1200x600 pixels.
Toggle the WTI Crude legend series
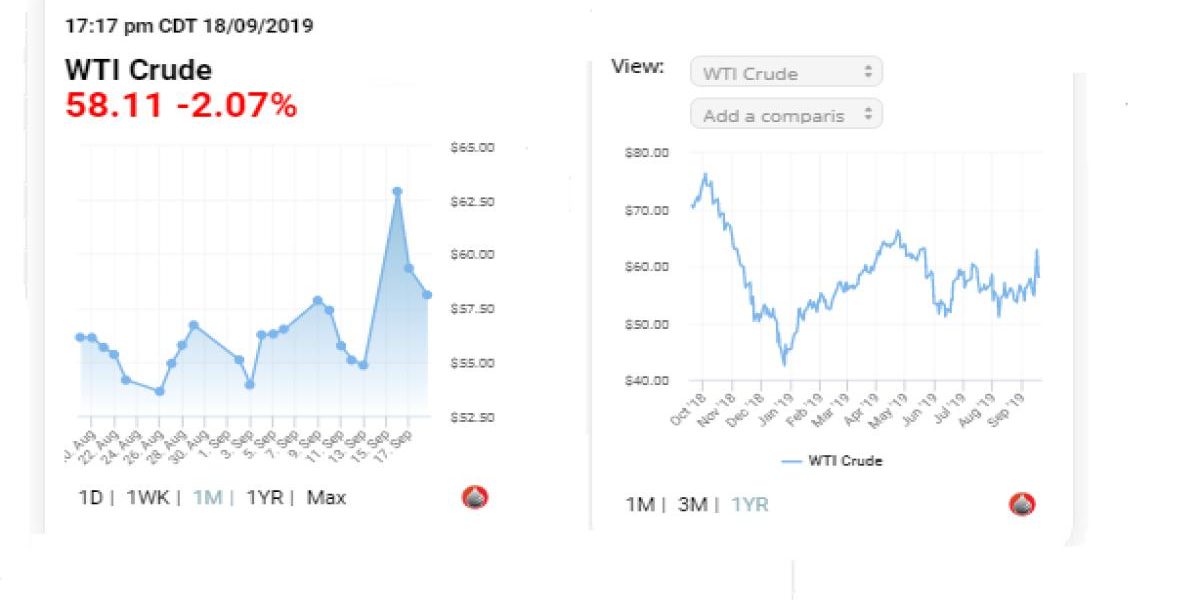point(832,461)
